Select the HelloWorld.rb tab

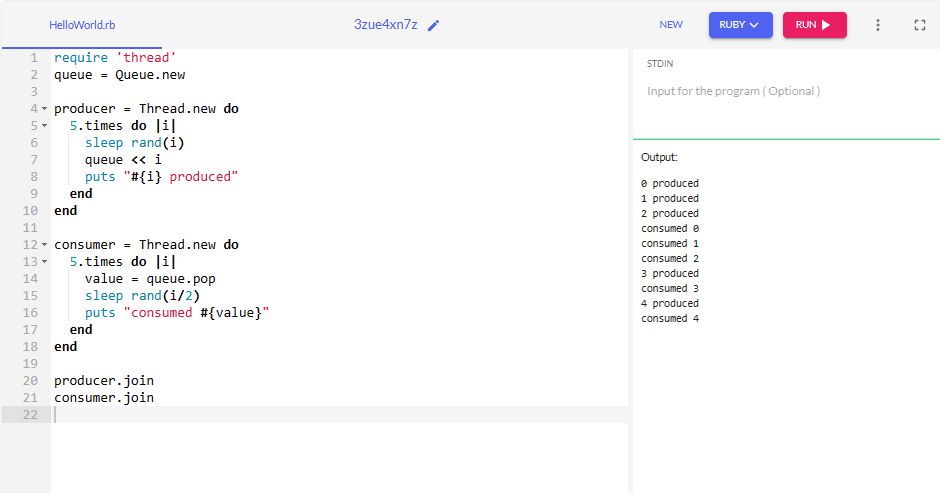point(82,25)
